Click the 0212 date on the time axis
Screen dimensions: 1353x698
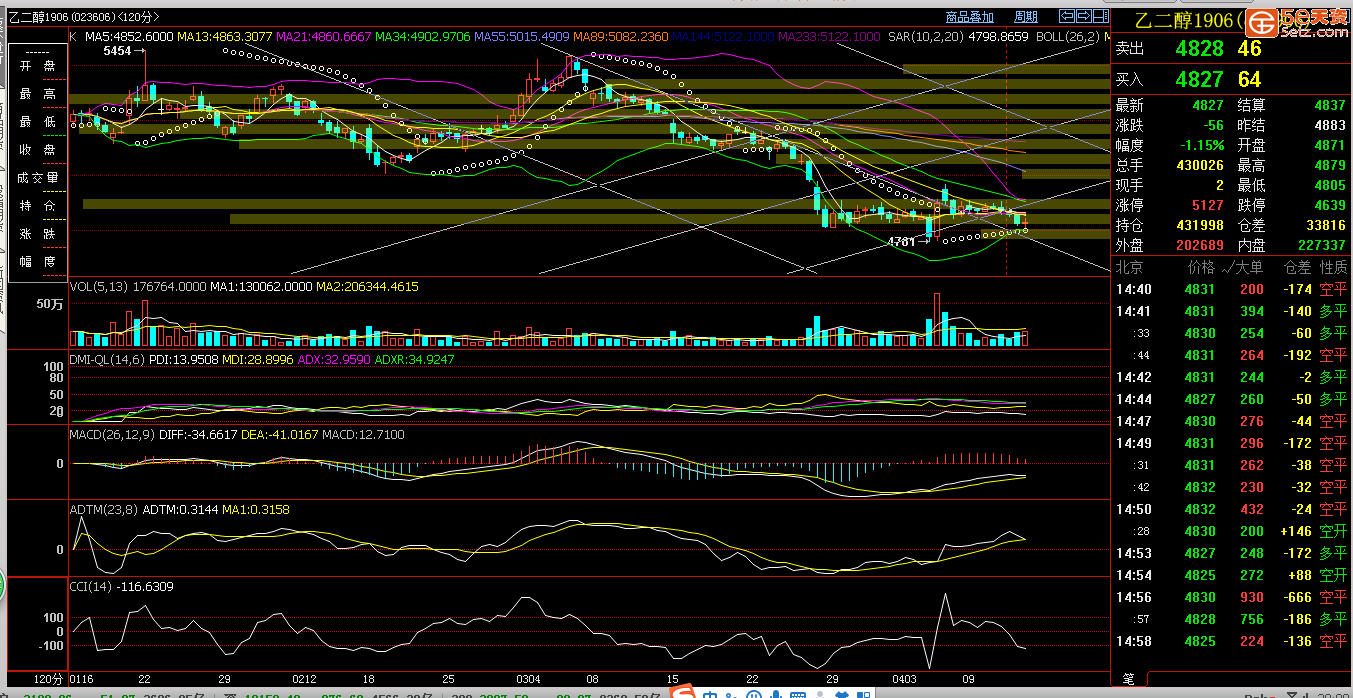tap(304, 678)
